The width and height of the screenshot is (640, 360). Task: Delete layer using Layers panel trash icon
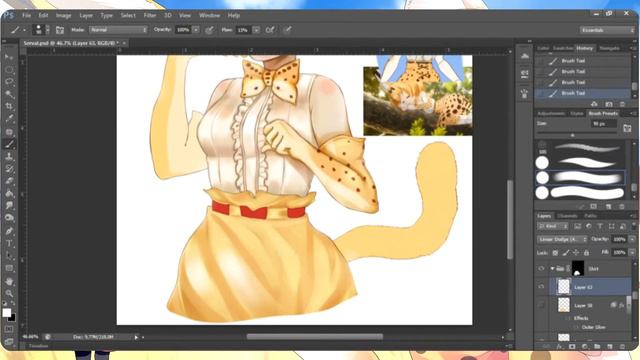pos(622,347)
